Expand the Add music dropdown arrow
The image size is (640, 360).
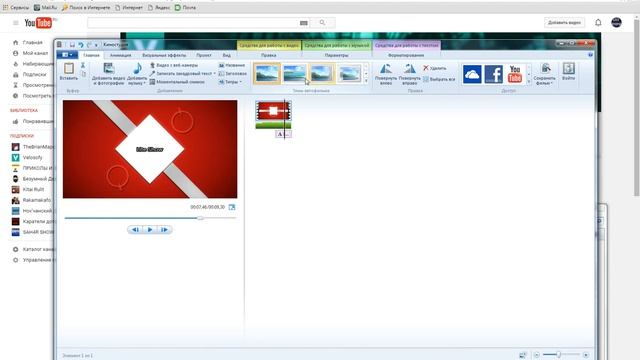click(x=144, y=83)
